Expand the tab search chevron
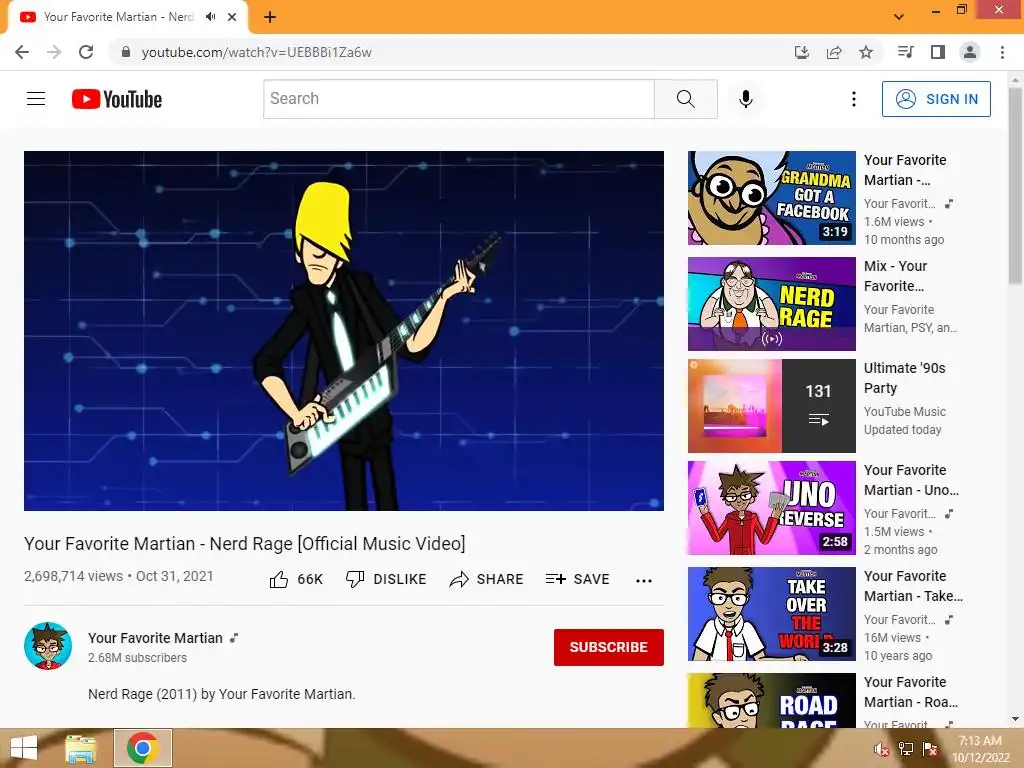 pos(899,16)
